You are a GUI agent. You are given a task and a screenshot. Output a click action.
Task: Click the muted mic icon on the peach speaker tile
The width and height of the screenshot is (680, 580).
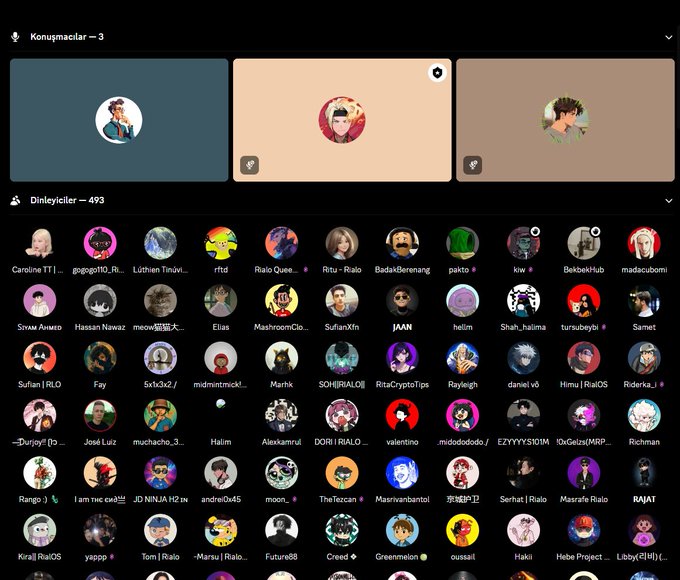[249, 165]
